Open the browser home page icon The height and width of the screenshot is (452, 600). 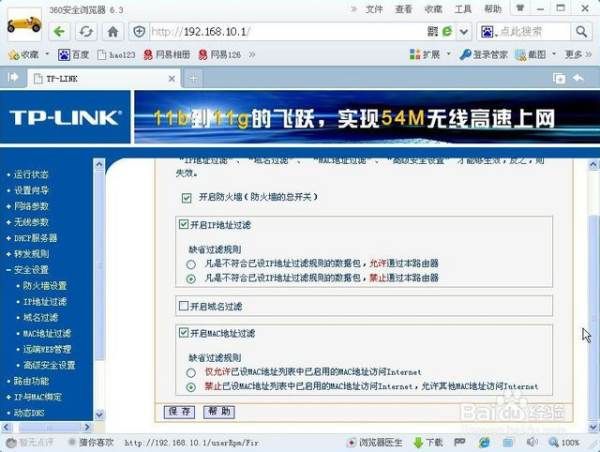point(113,31)
